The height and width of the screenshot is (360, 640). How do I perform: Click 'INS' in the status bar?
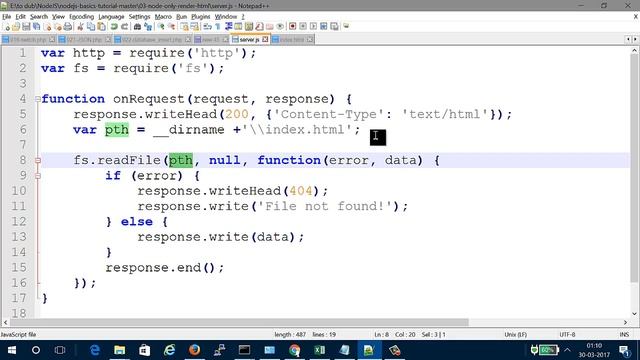[x=624, y=334]
